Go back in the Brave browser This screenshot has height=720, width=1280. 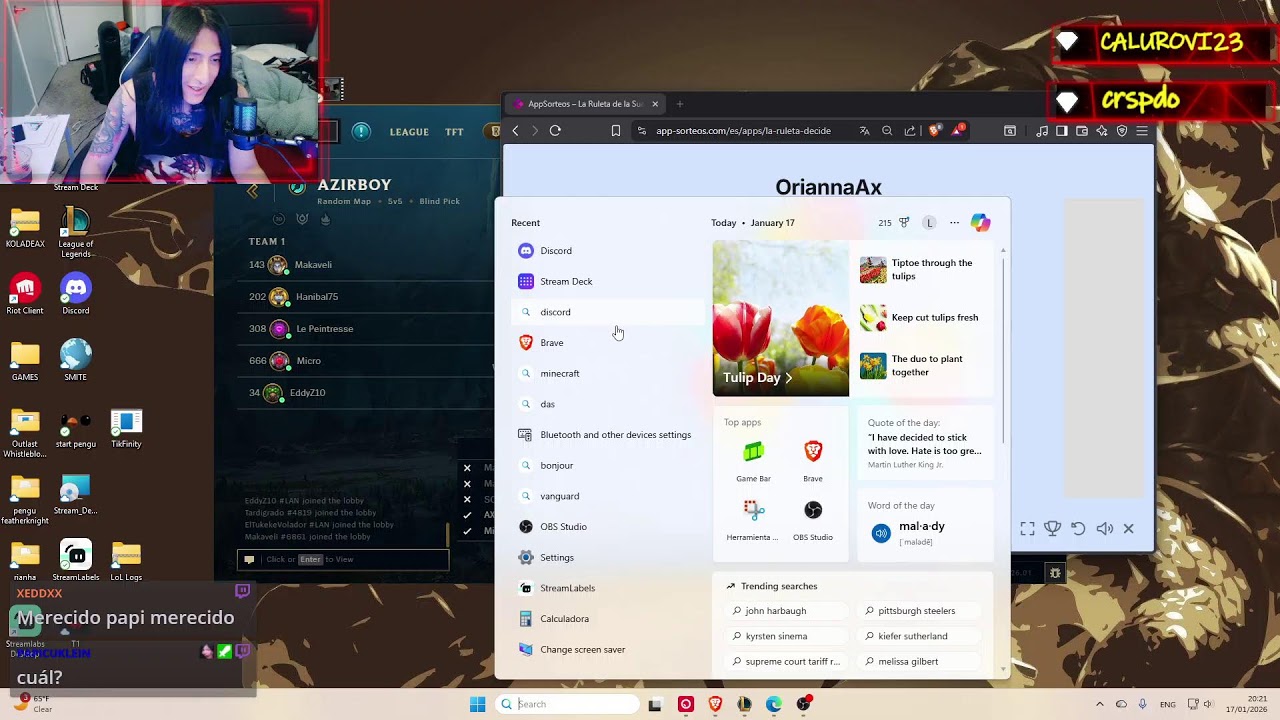point(515,130)
